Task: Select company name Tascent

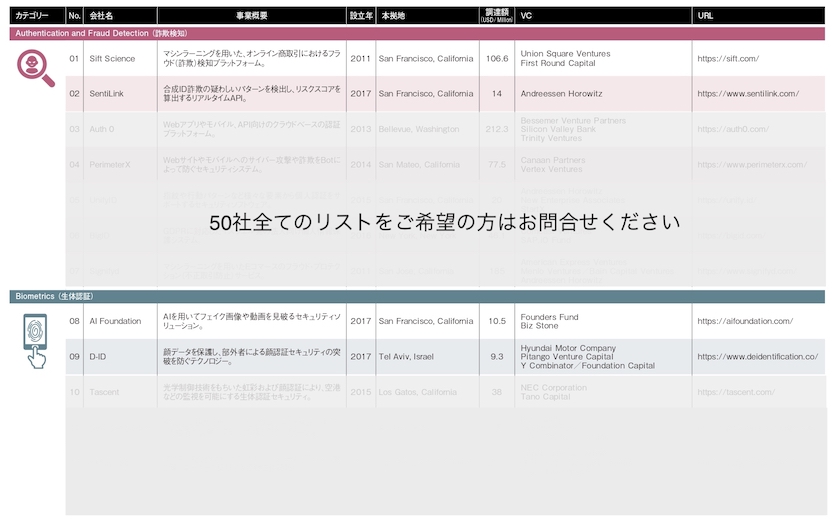Action: [x=104, y=393]
